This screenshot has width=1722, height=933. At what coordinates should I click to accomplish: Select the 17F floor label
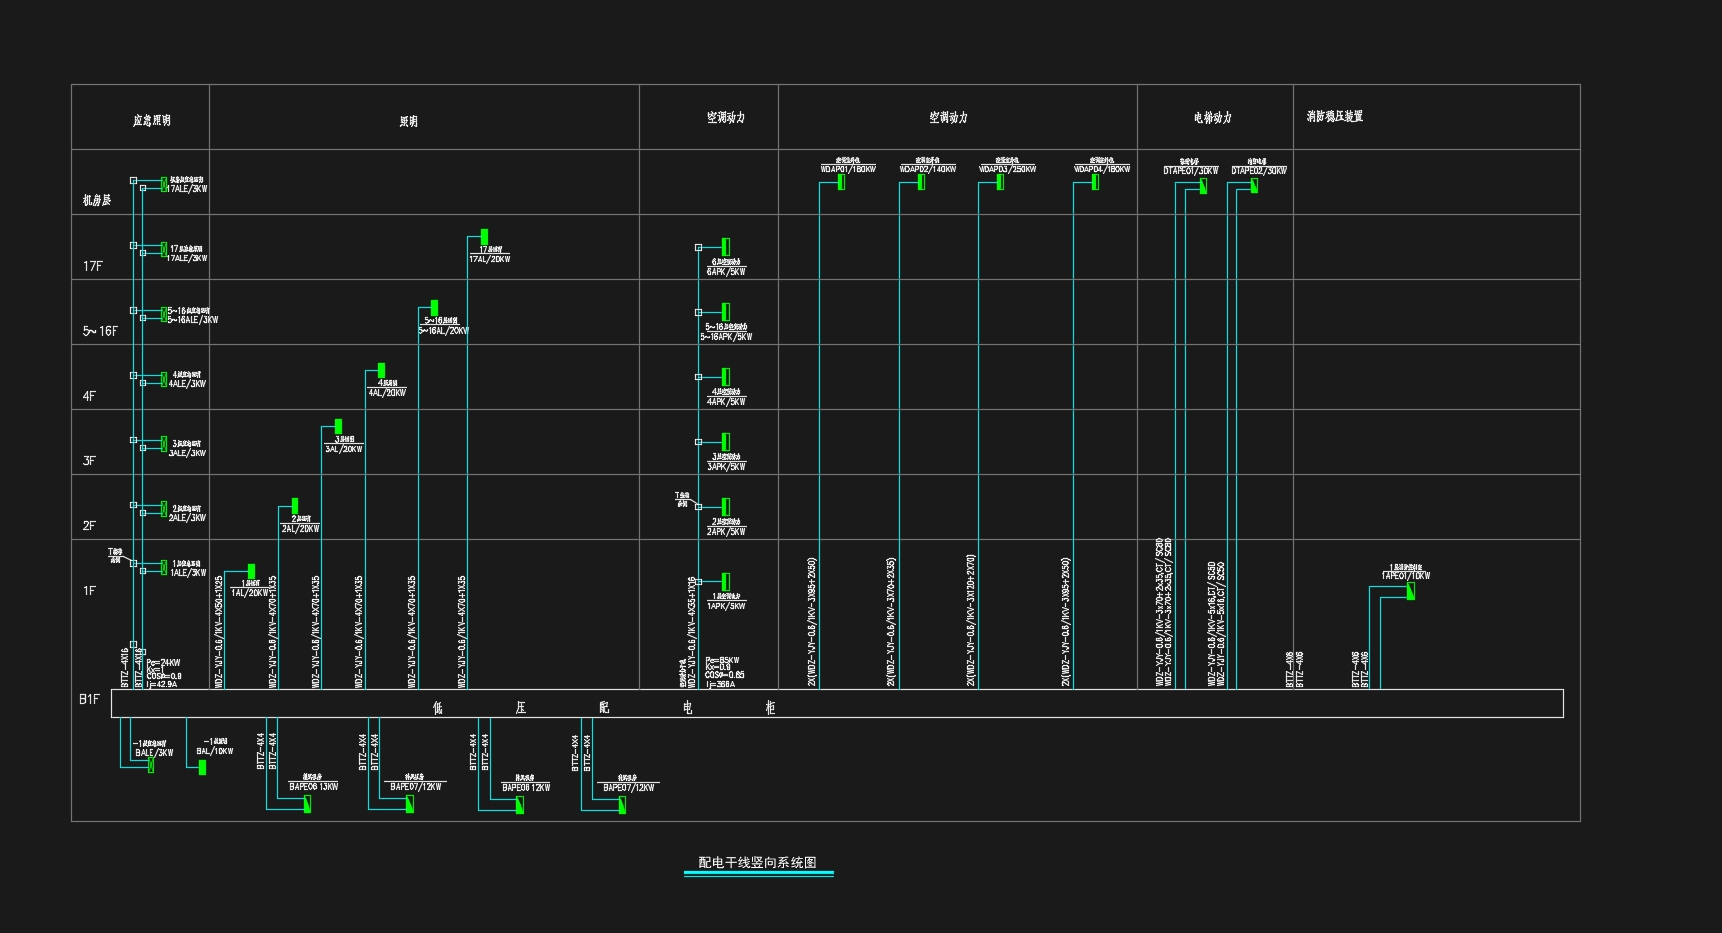[93, 266]
